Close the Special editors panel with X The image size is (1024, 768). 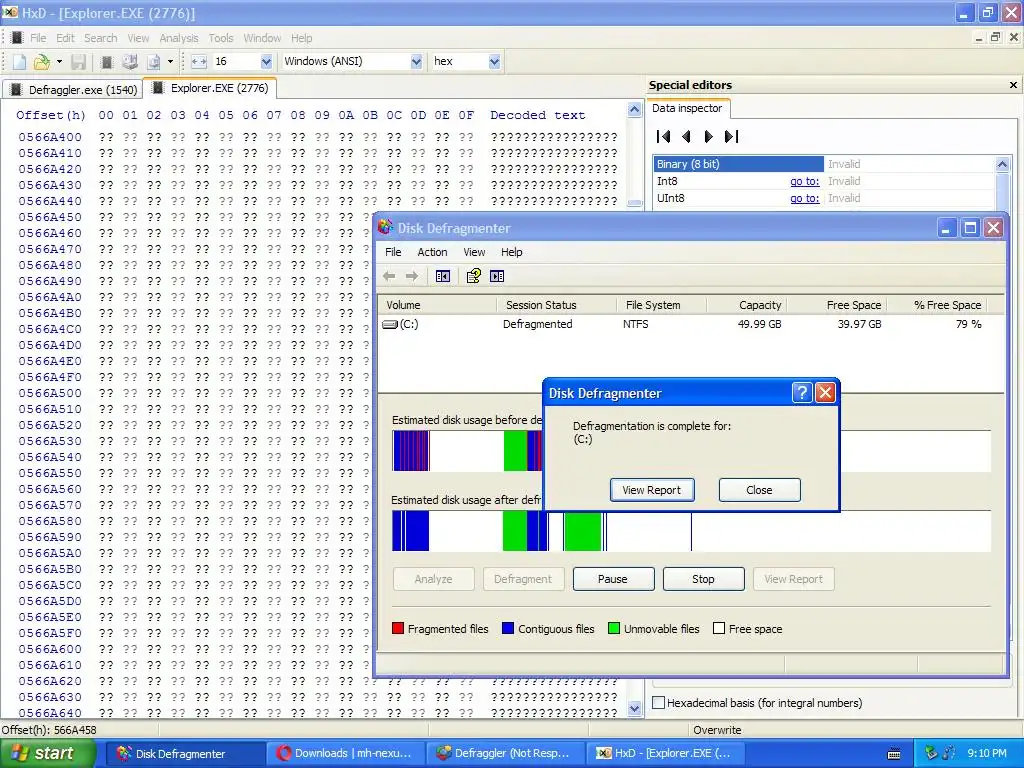tap(1013, 85)
